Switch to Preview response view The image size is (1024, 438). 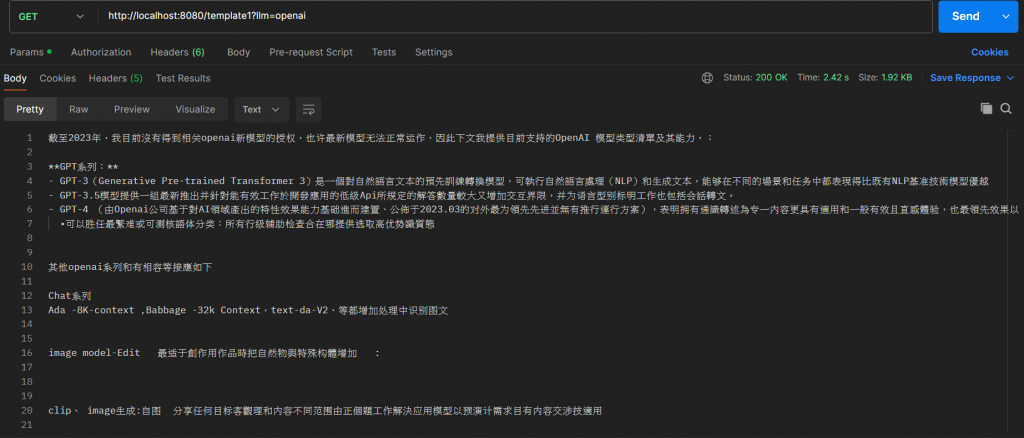pos(132,109)
